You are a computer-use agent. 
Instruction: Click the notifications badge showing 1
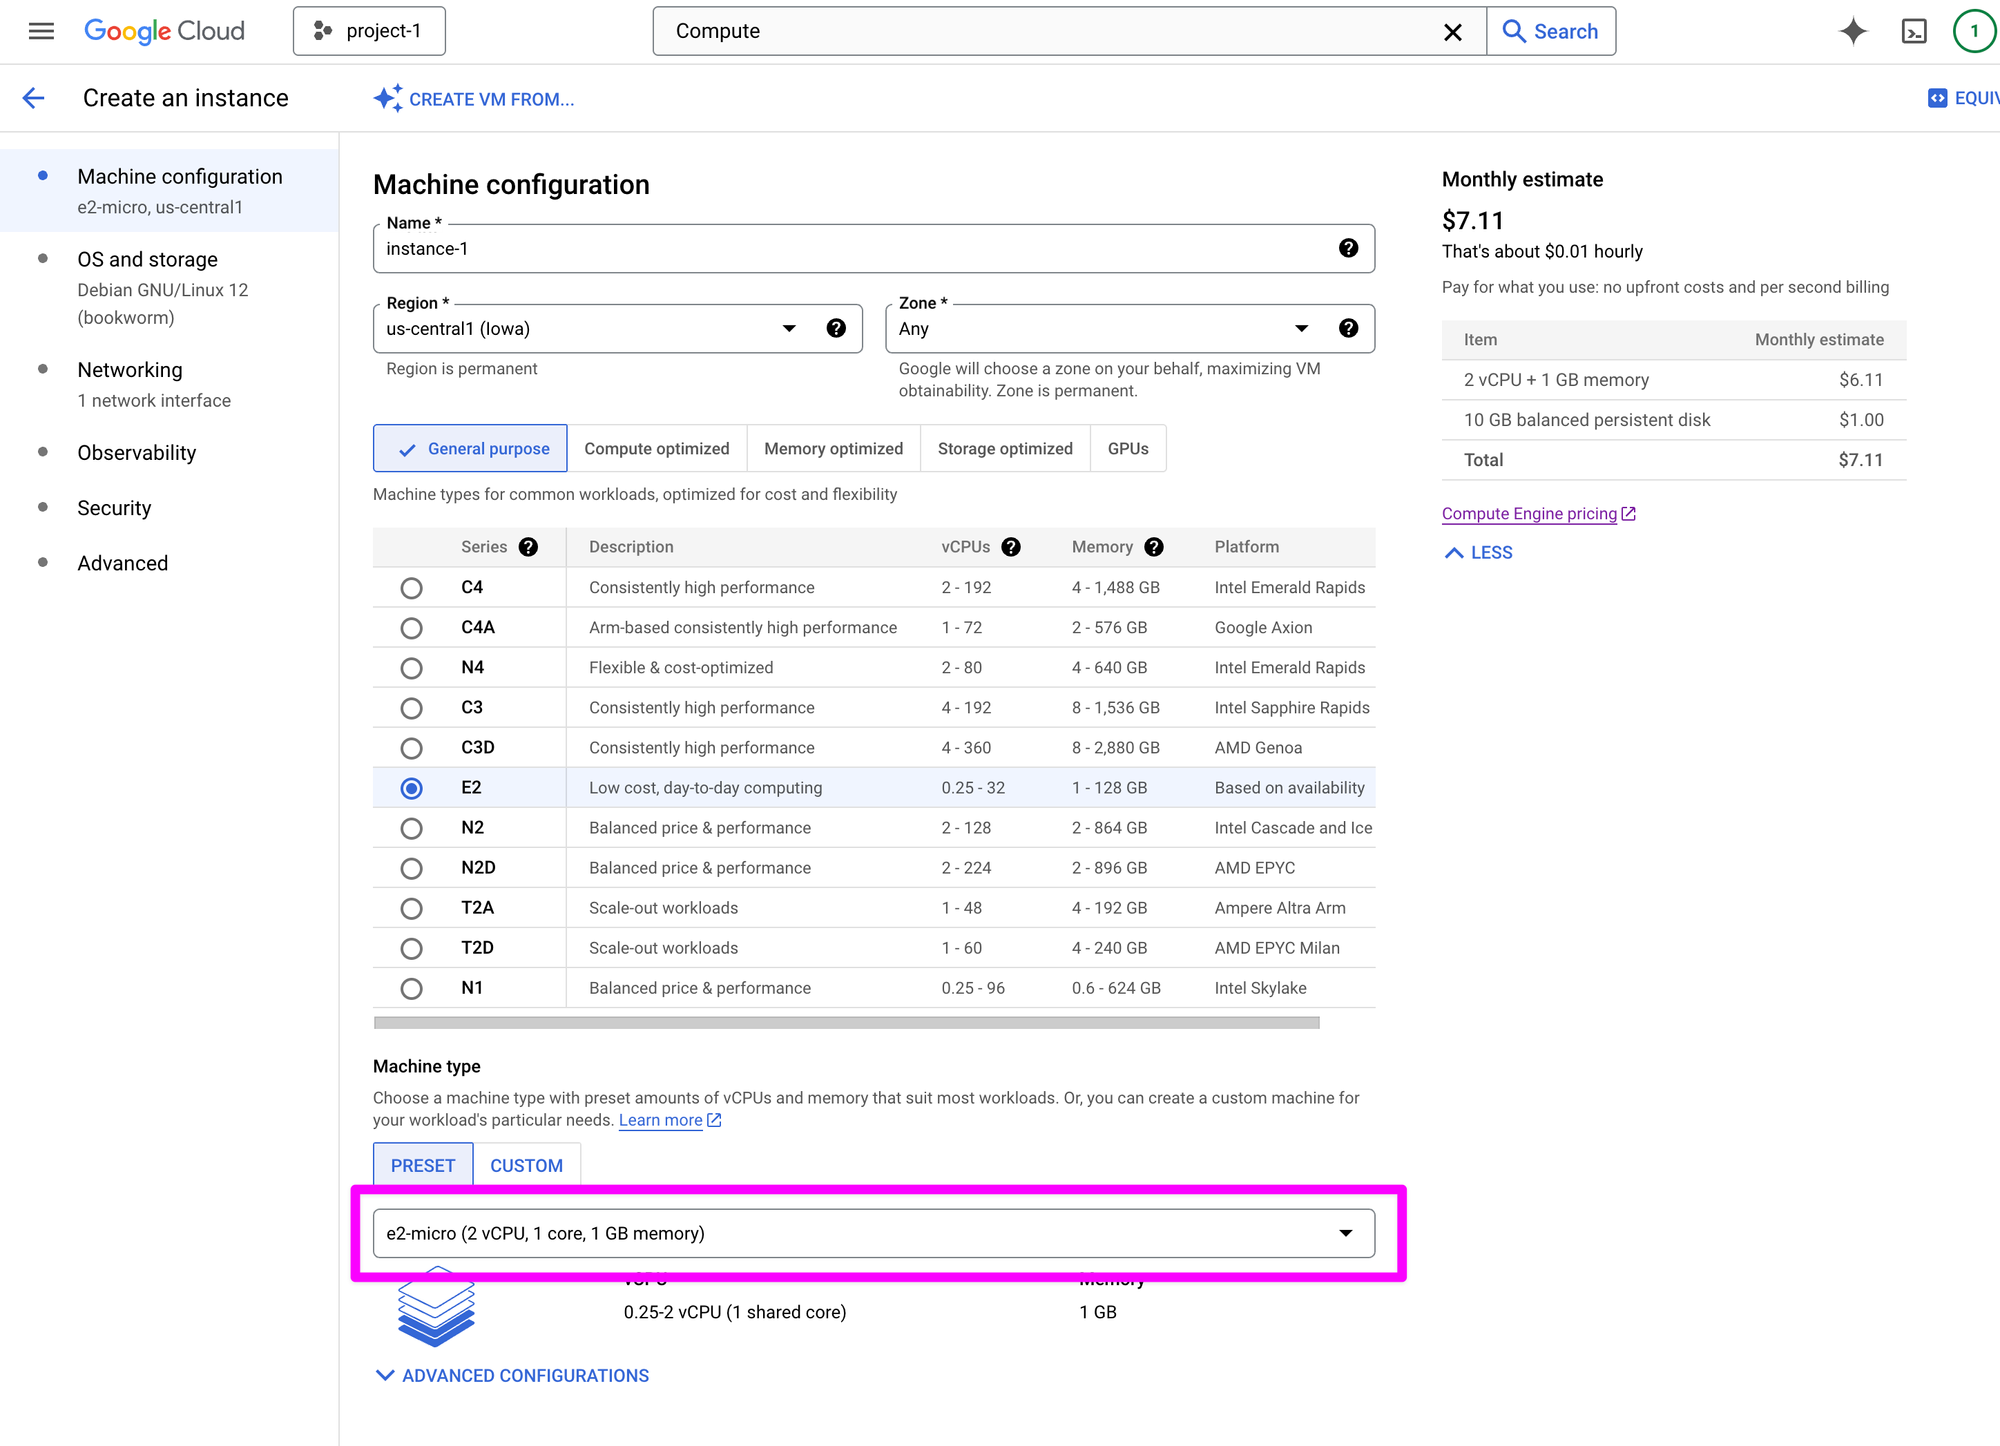click(x=1973, y=31)
